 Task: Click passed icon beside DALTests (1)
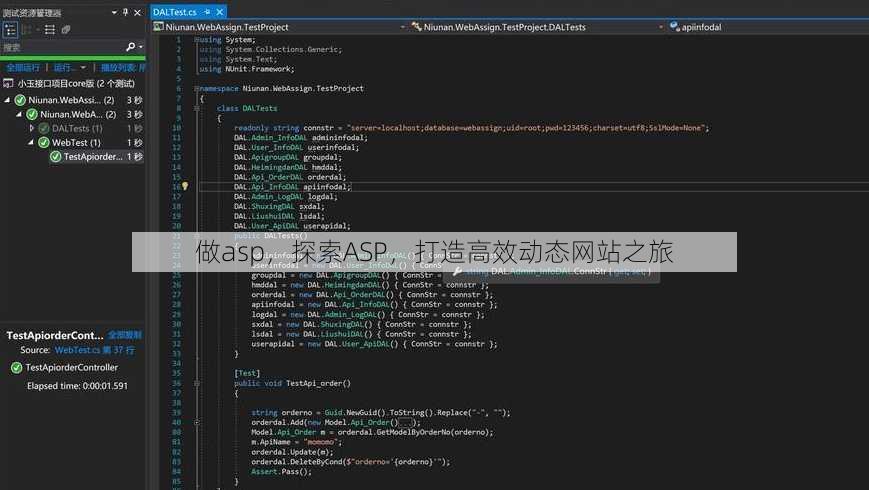click(44, 128)
